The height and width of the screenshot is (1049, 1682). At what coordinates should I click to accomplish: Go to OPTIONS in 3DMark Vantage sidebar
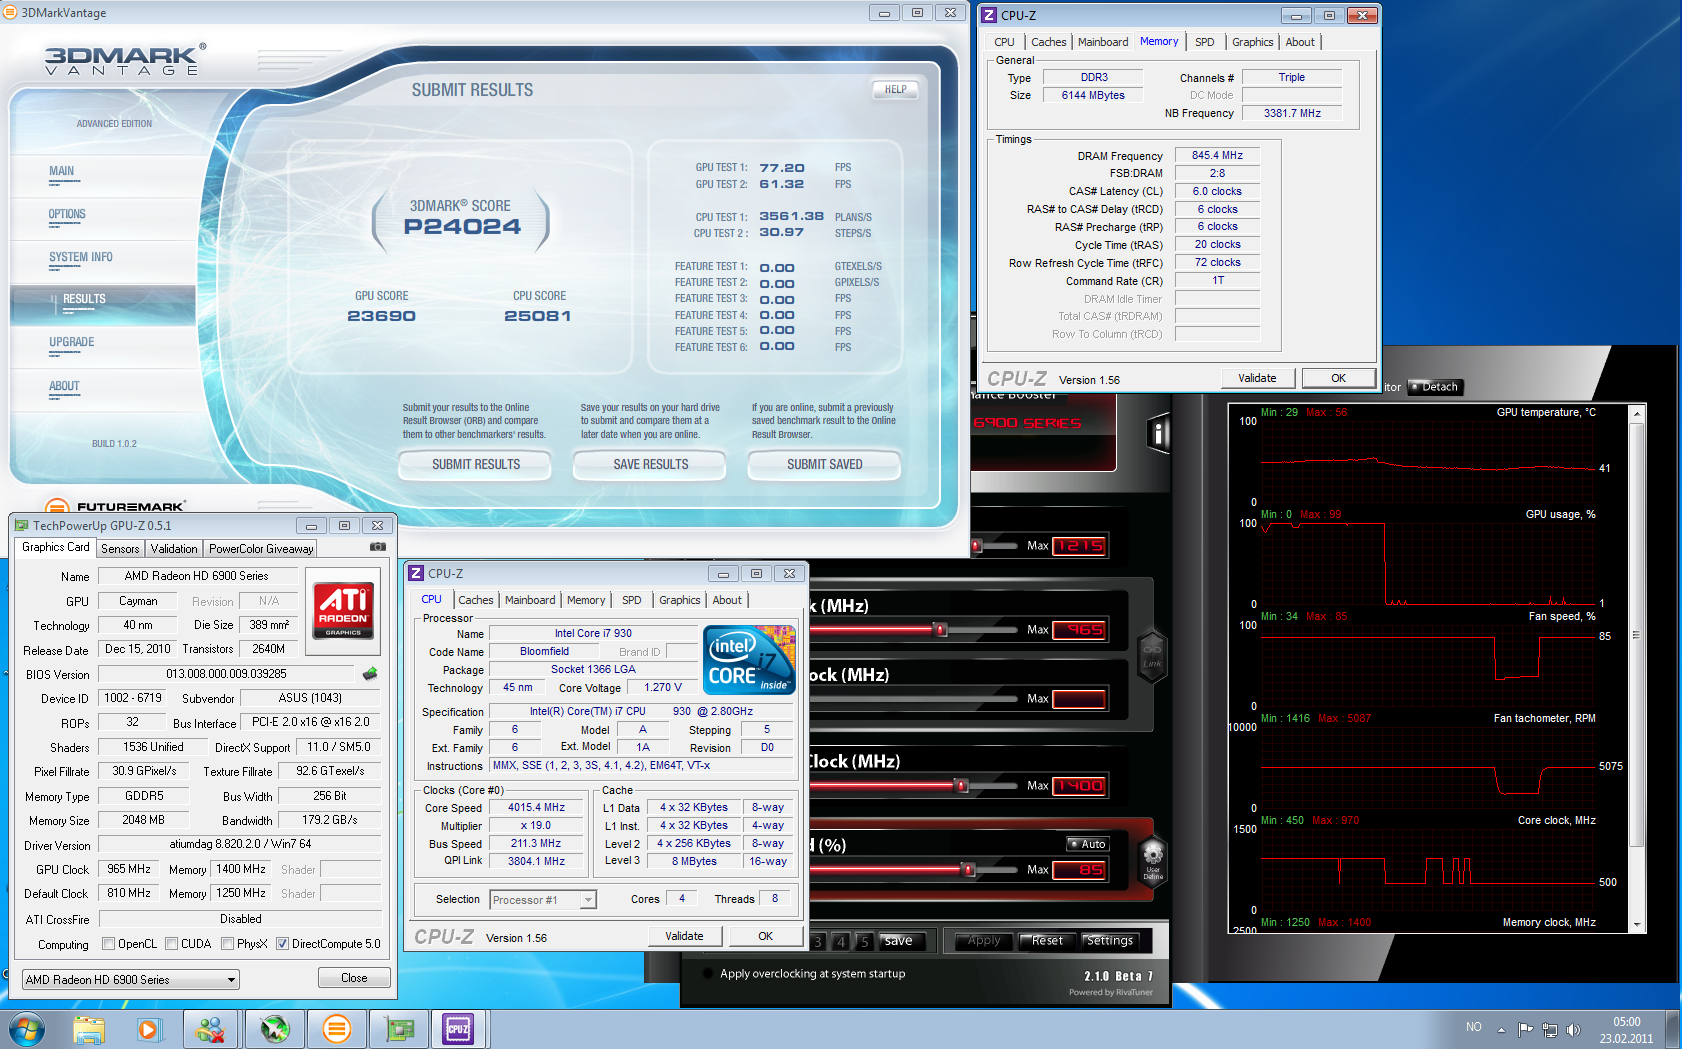point(67,214)
